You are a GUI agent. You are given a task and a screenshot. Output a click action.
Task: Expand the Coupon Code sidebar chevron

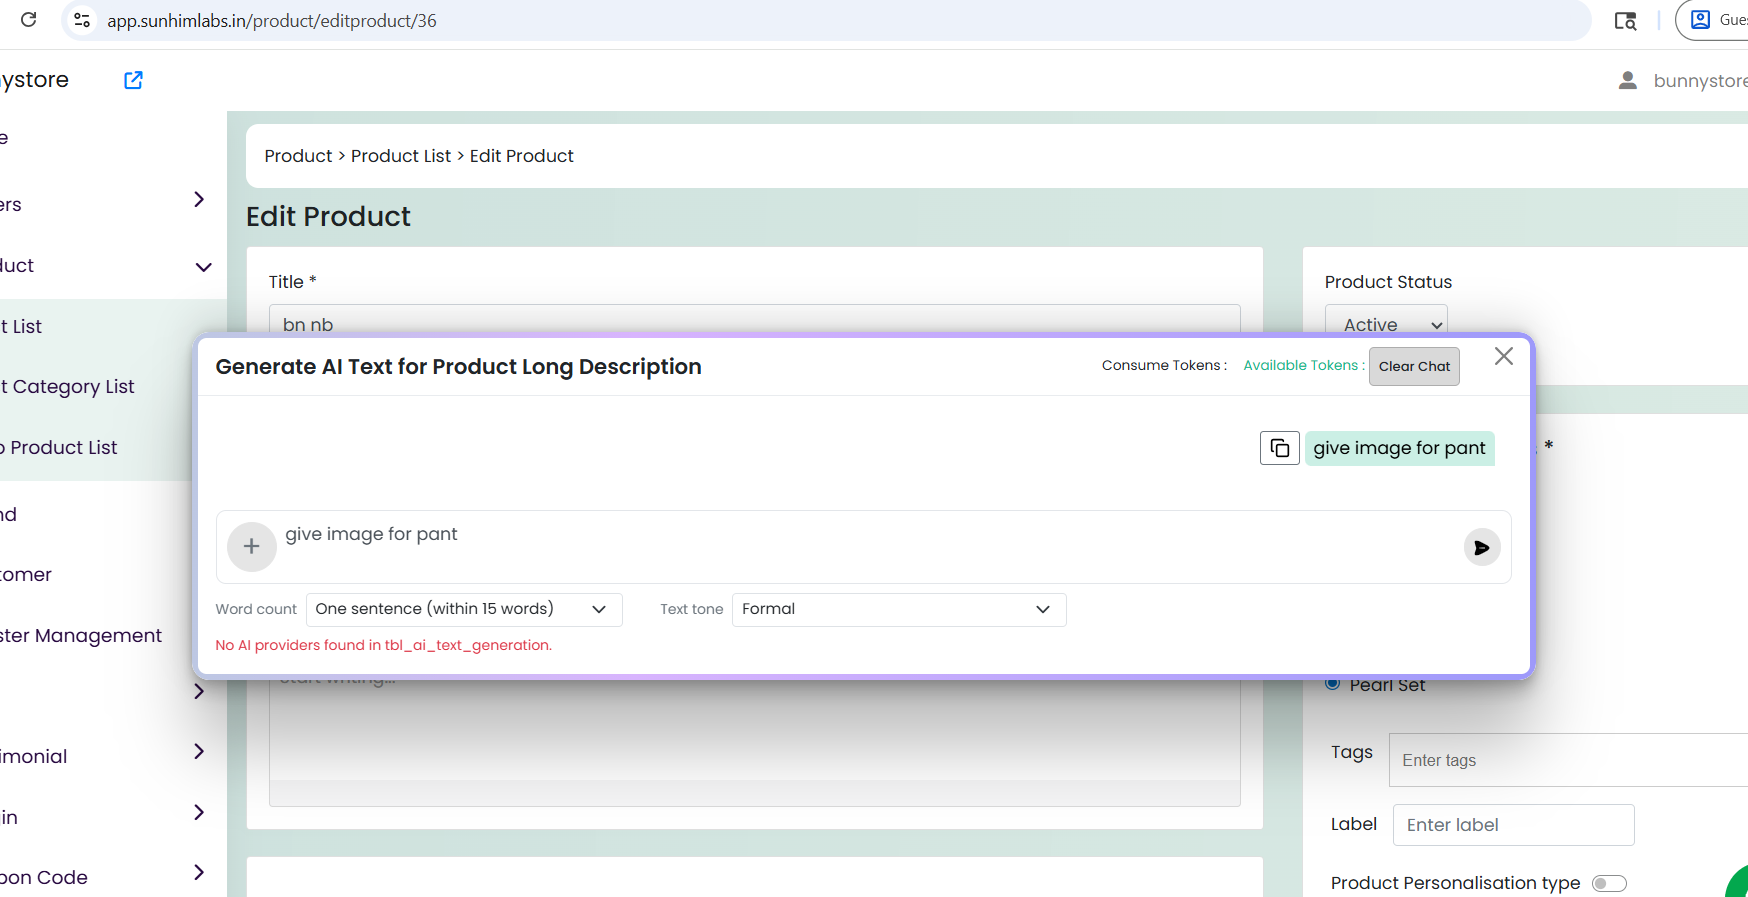click(x=199, y=872)
